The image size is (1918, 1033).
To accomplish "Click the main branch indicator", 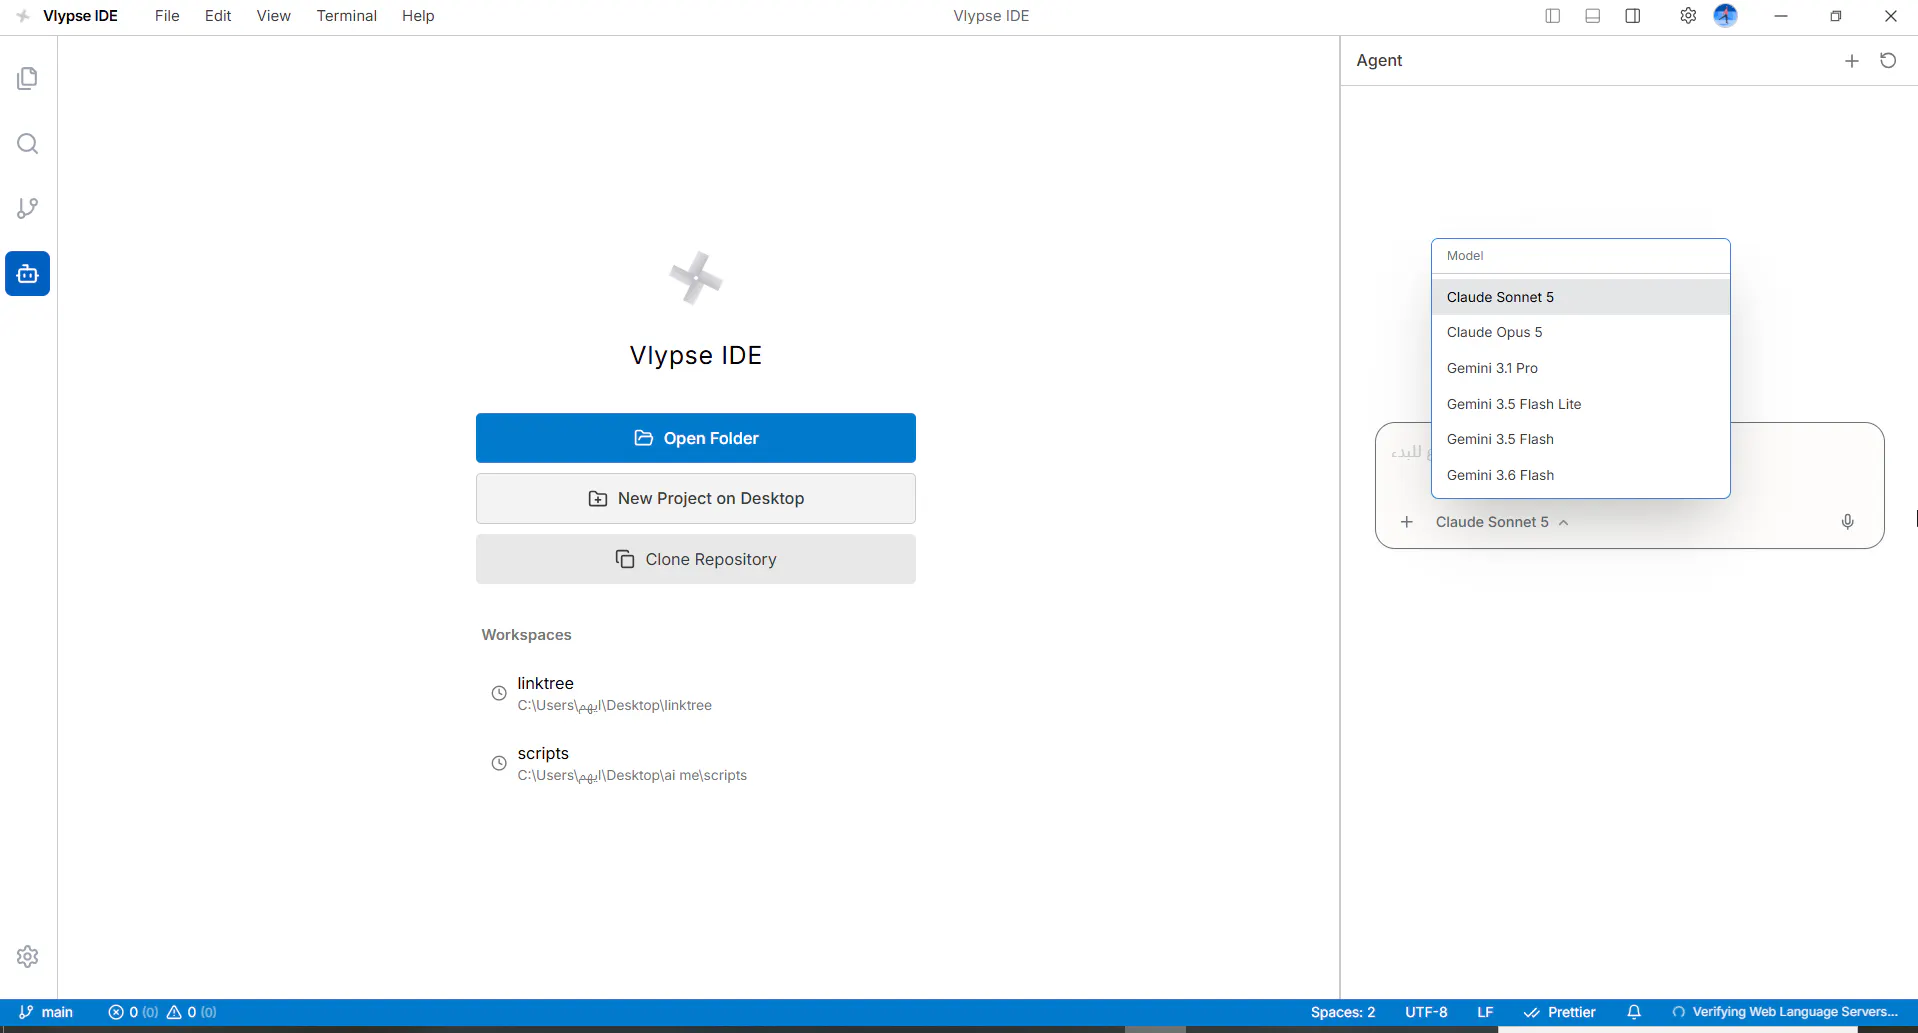I will 46,1012.
